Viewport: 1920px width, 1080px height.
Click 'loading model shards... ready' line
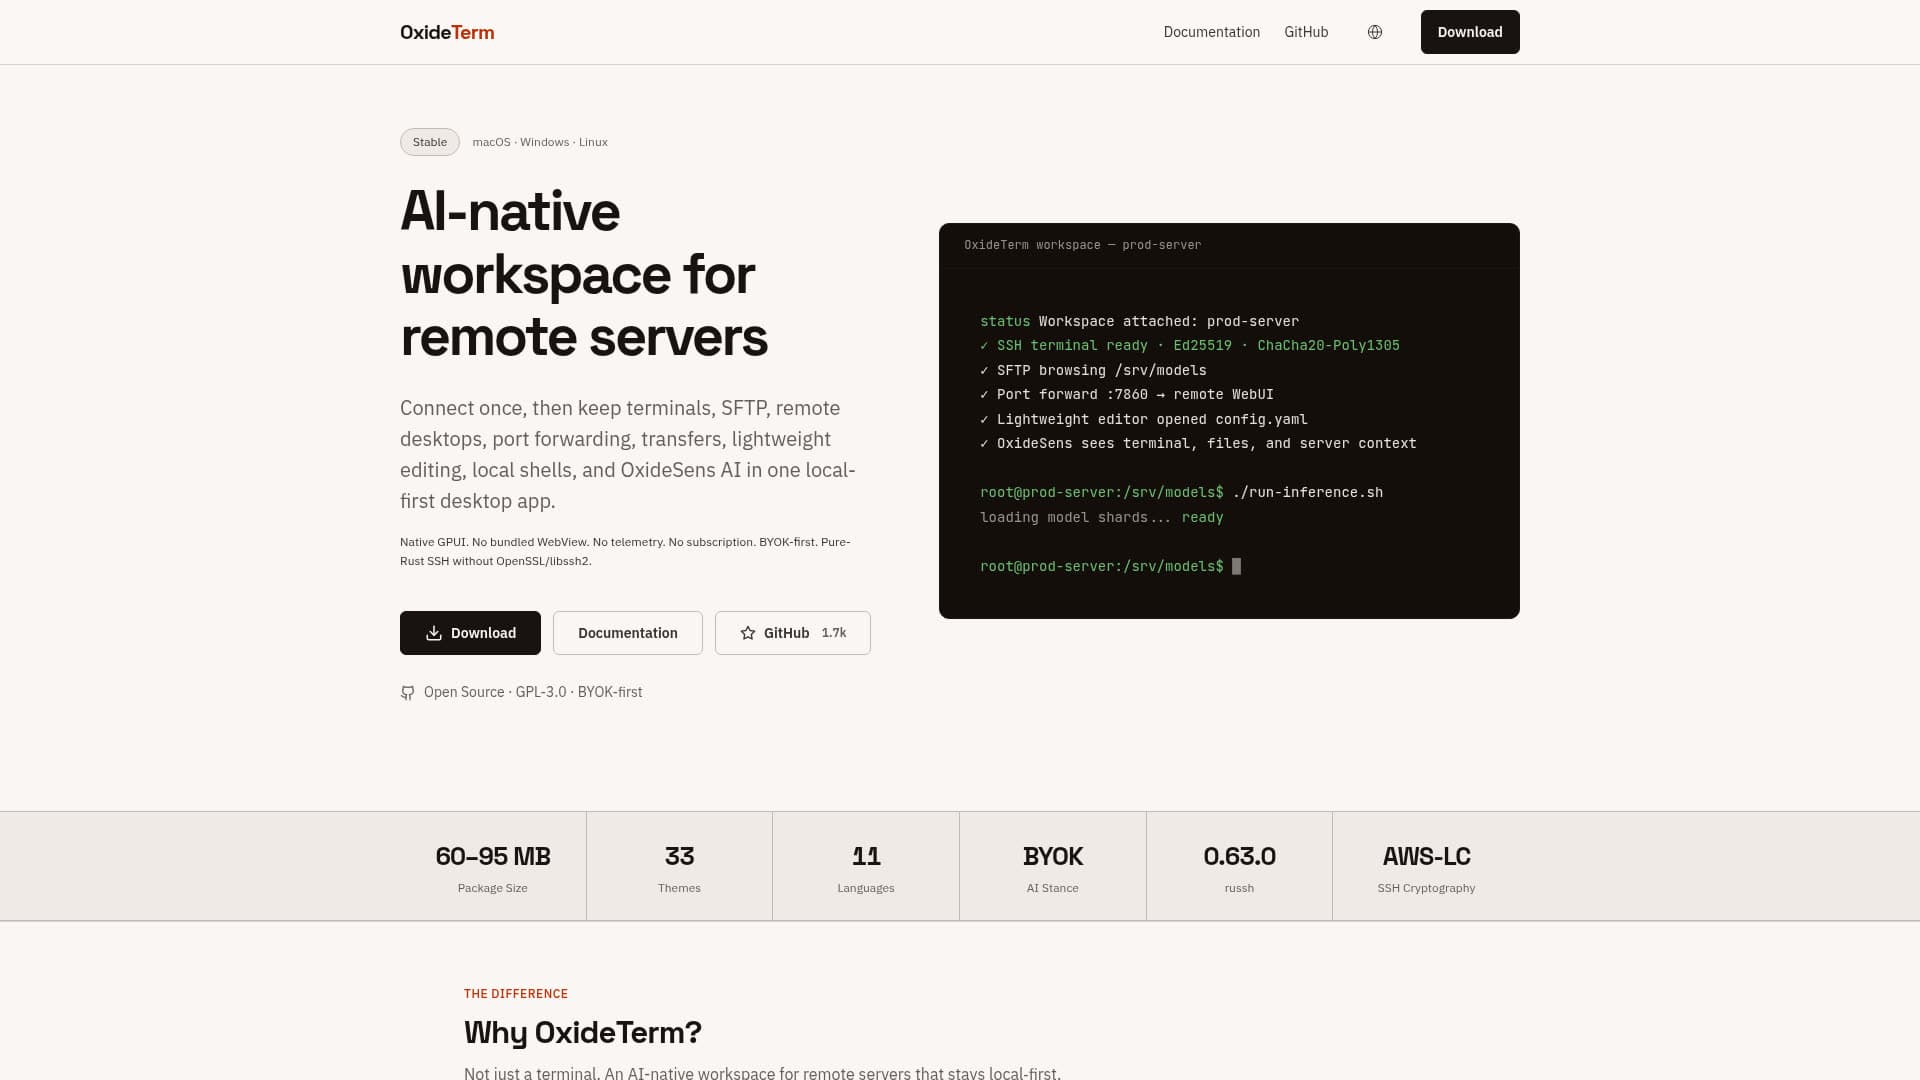(1102, 517)
